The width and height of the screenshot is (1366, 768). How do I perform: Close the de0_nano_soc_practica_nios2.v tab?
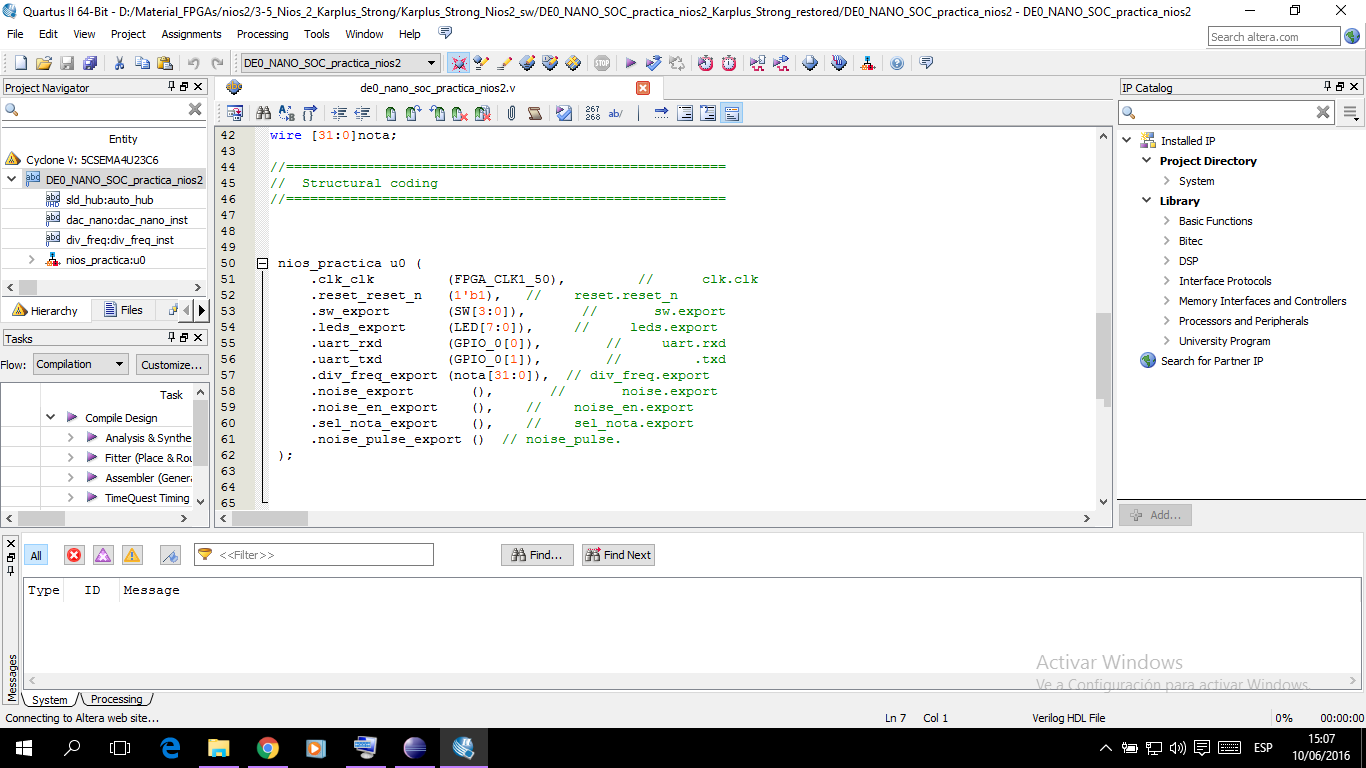coord(643,88)
